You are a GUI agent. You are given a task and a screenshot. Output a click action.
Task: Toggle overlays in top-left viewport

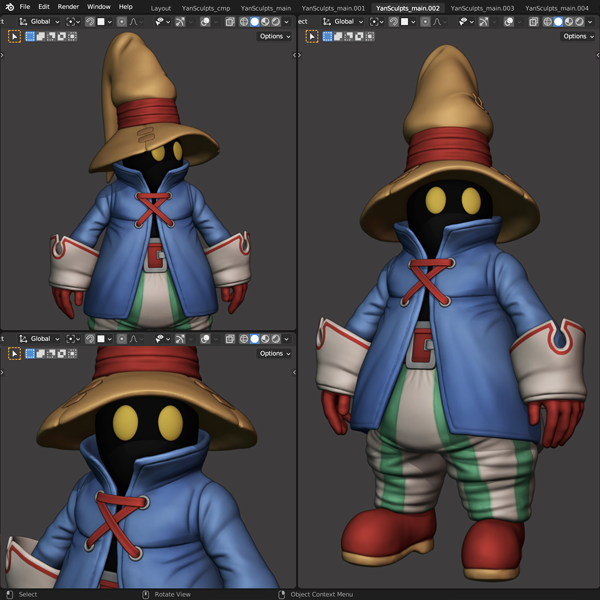tap(205, 22)
